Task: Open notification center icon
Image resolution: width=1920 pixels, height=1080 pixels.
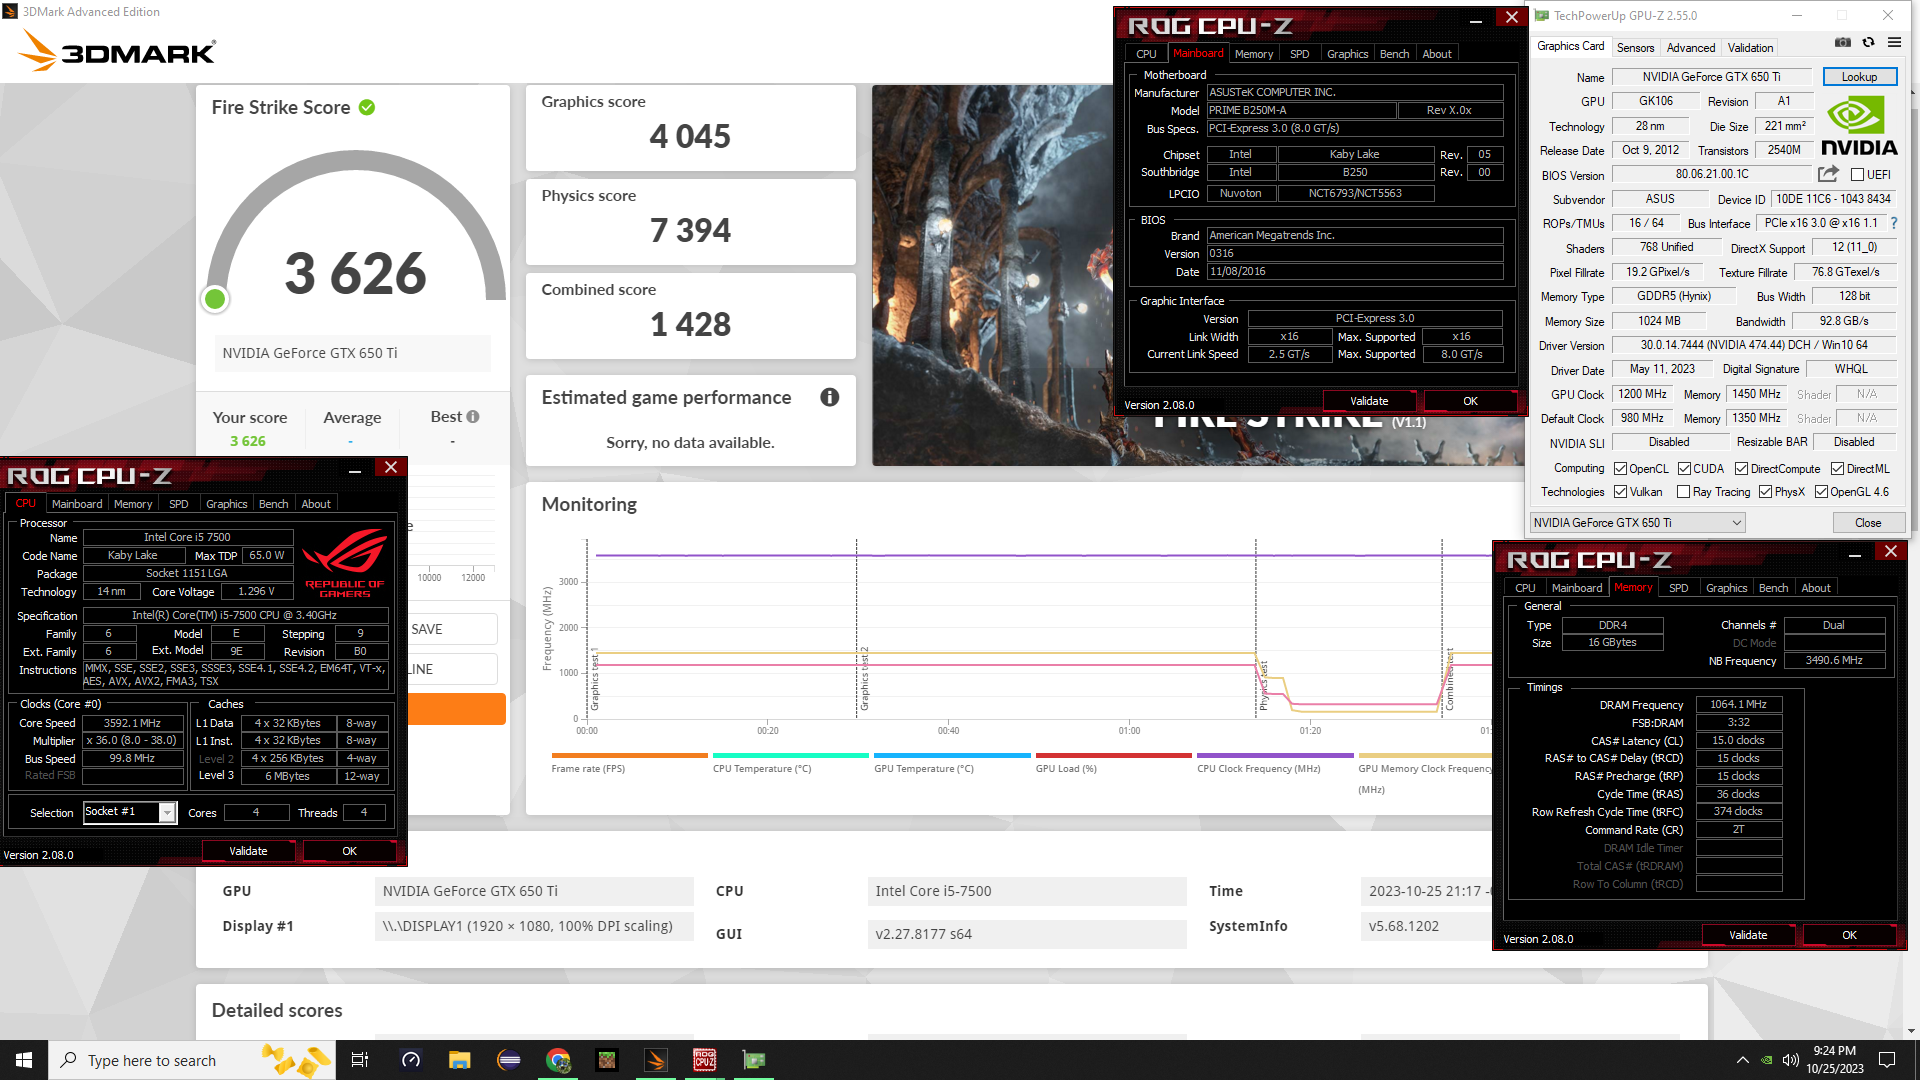Action: 1887,1060
